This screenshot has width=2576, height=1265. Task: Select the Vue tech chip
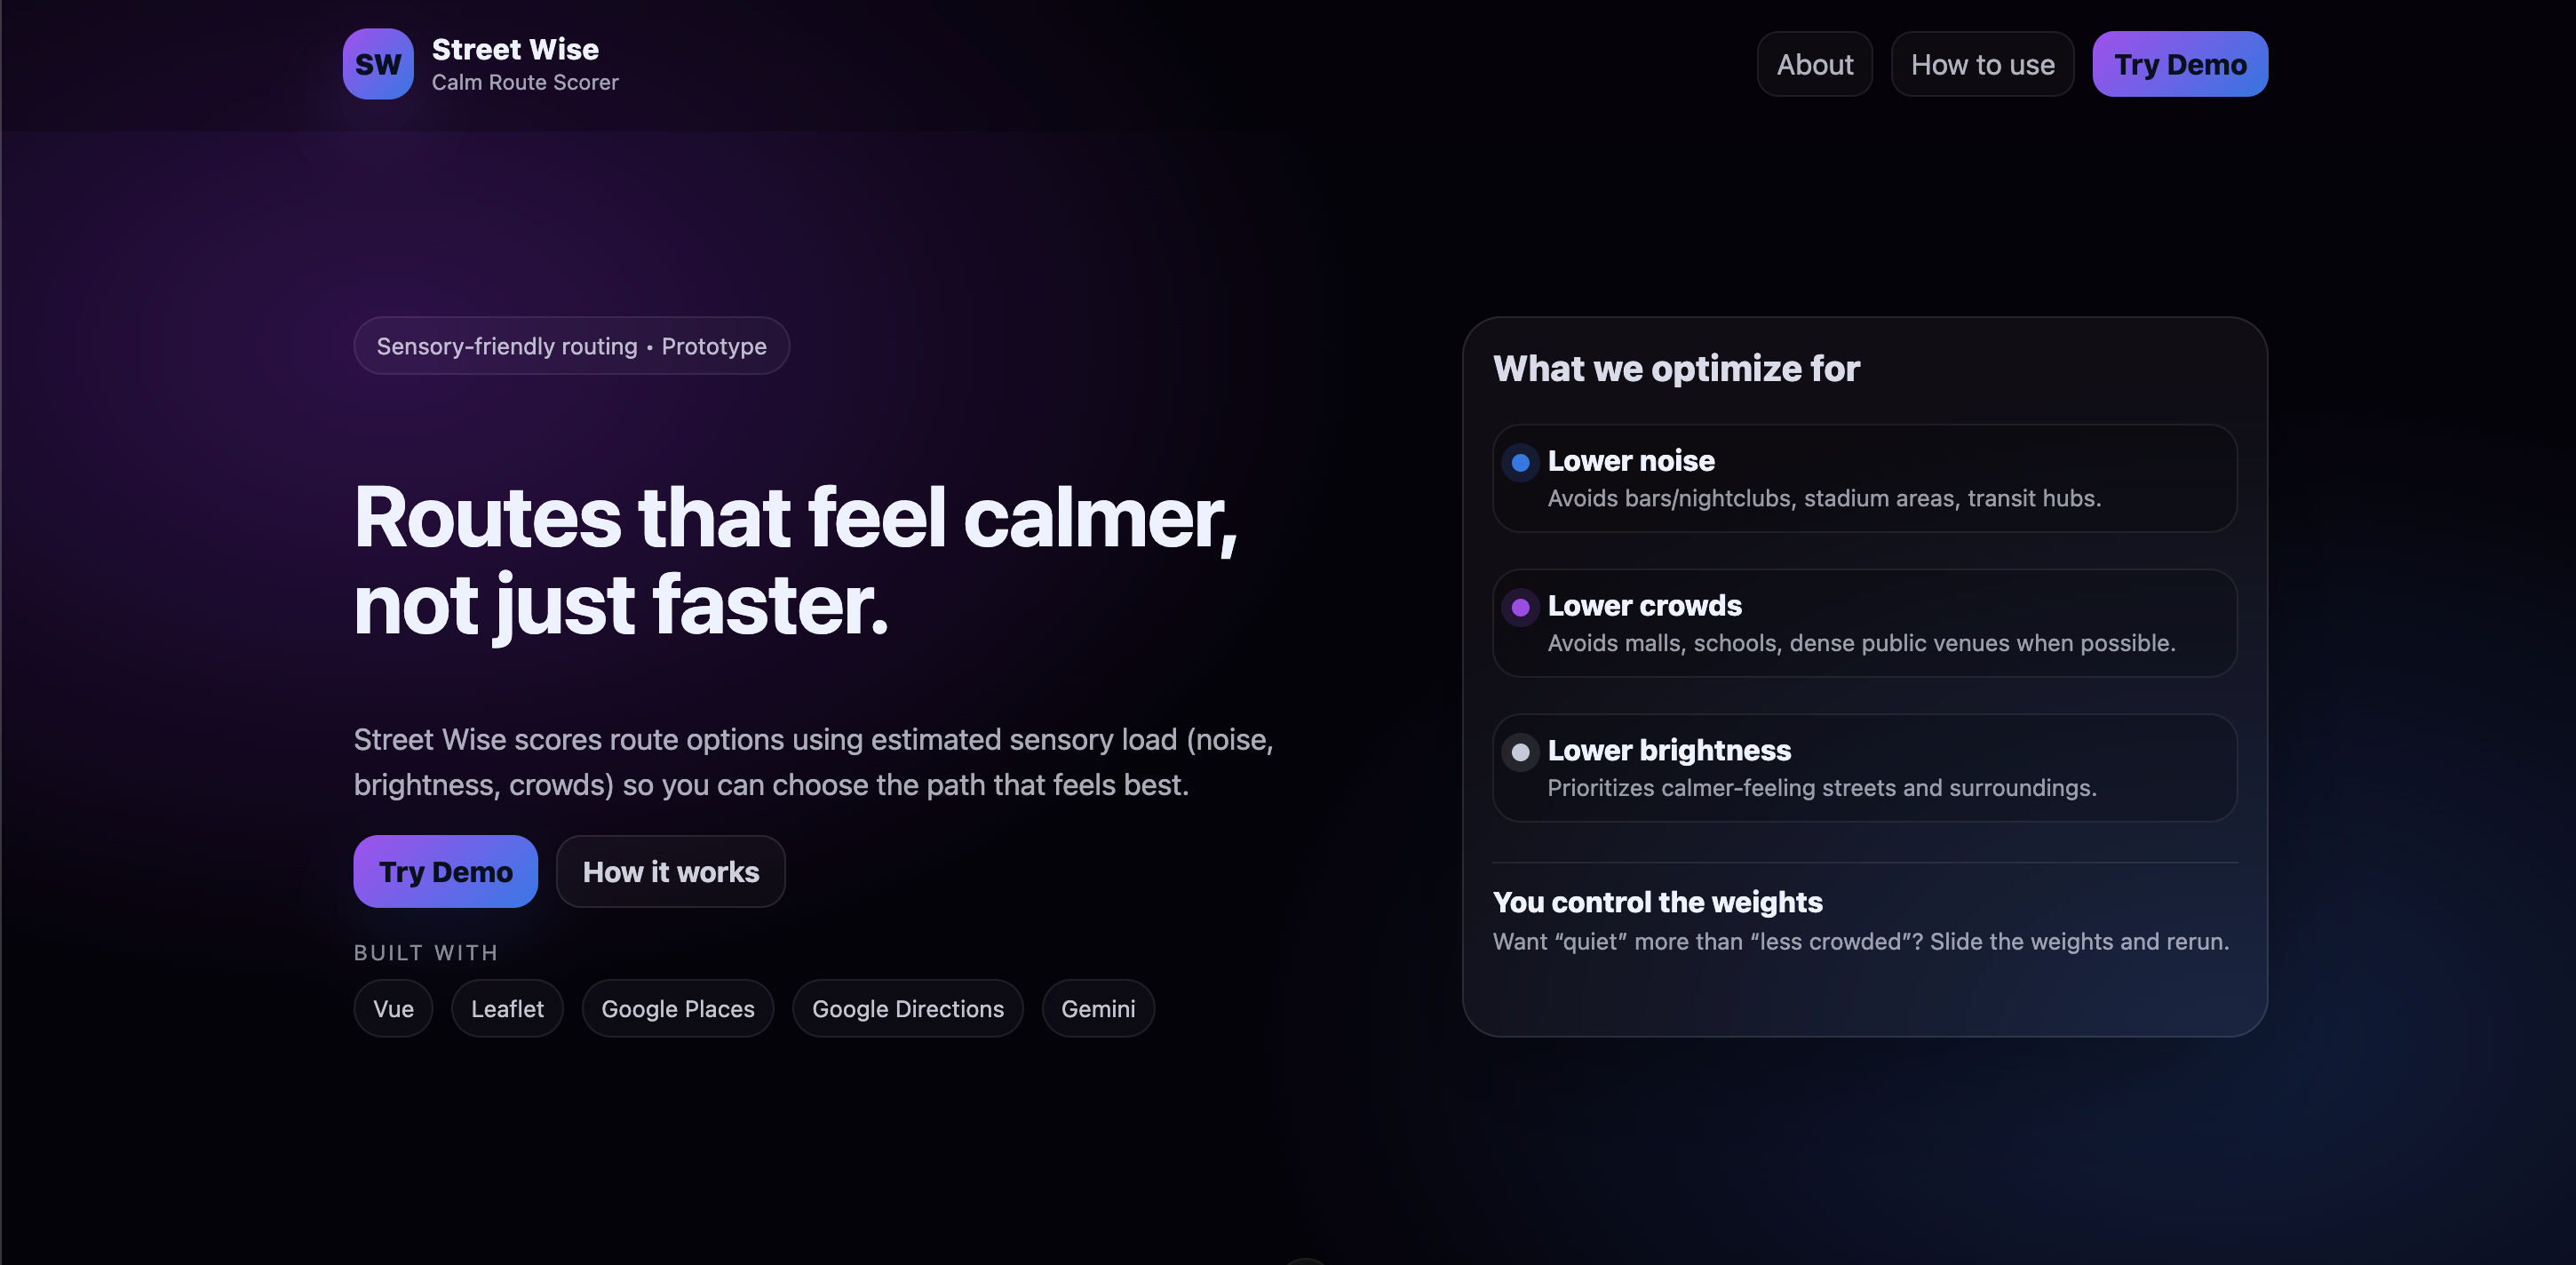[x=393, y=1008]
